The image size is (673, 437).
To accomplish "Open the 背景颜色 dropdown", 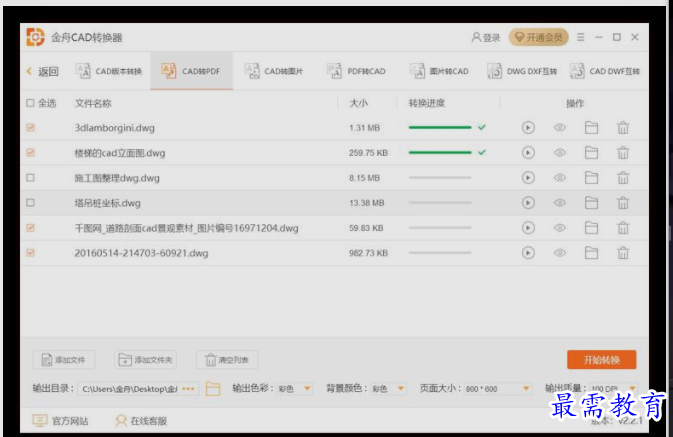I will click(x=388, y=388).
